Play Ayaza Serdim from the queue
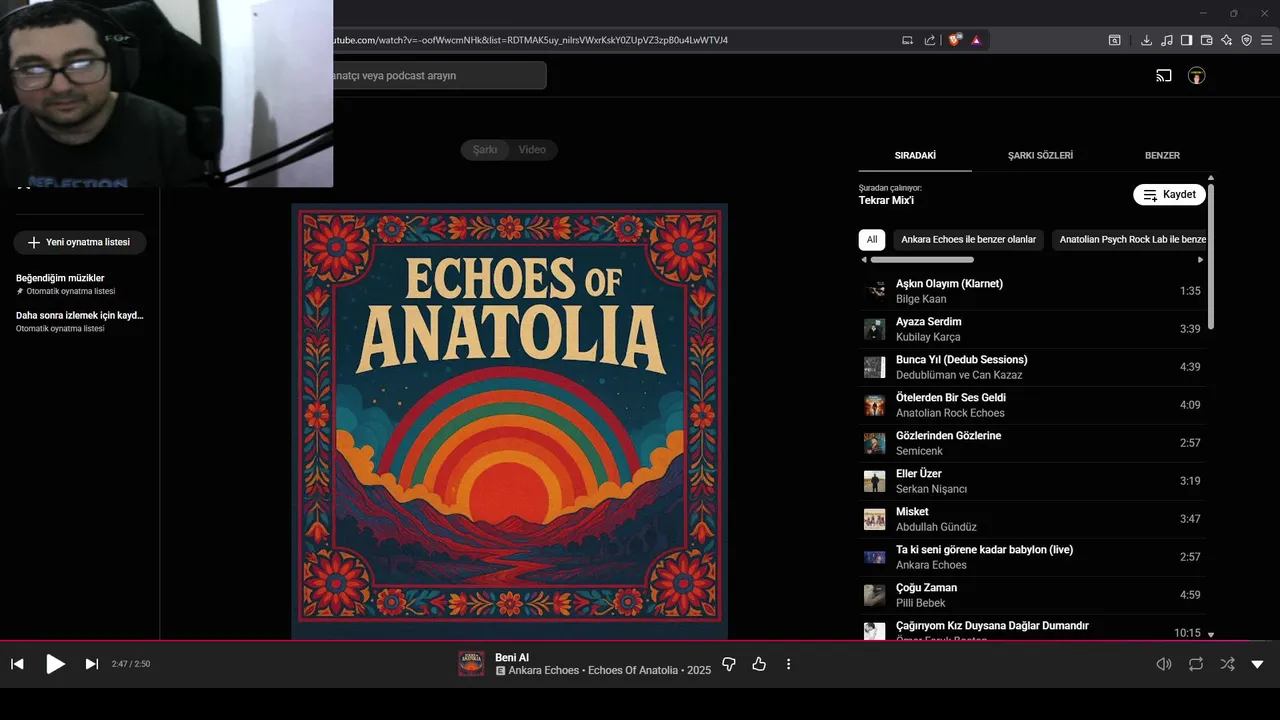This screenshot has height=720, width=1280. 1032,329
